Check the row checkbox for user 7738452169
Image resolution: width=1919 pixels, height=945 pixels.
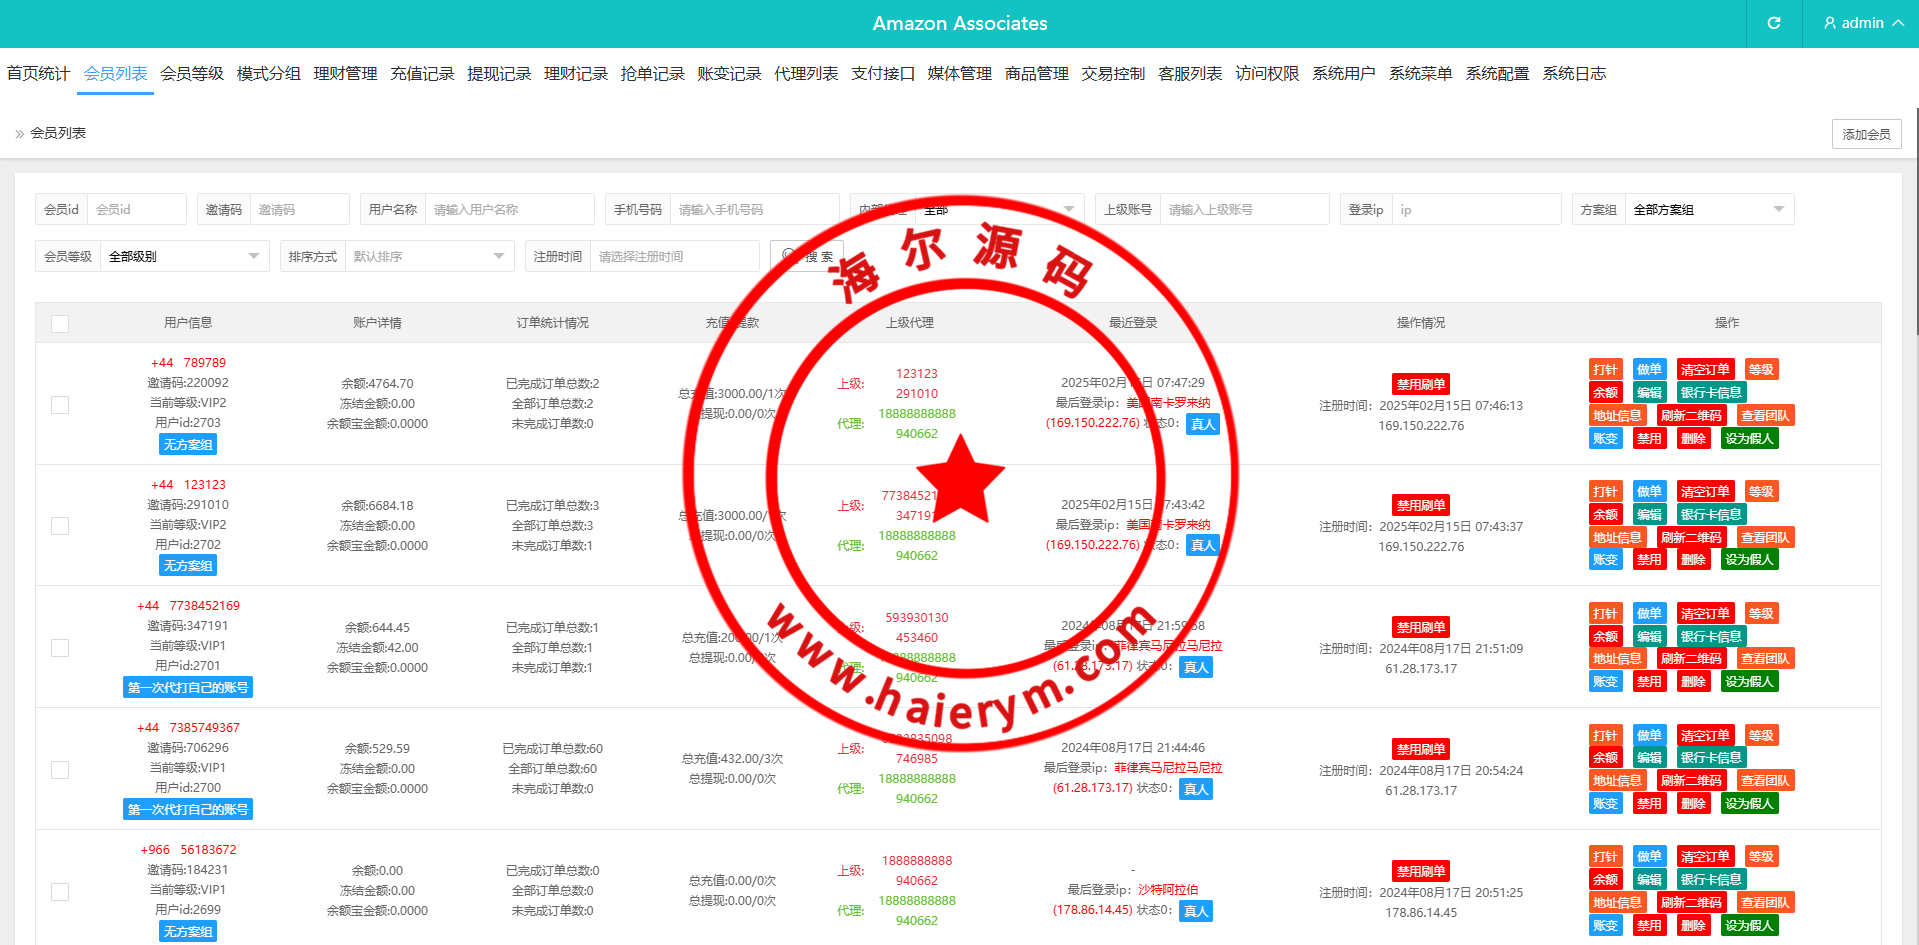(60, 648)
